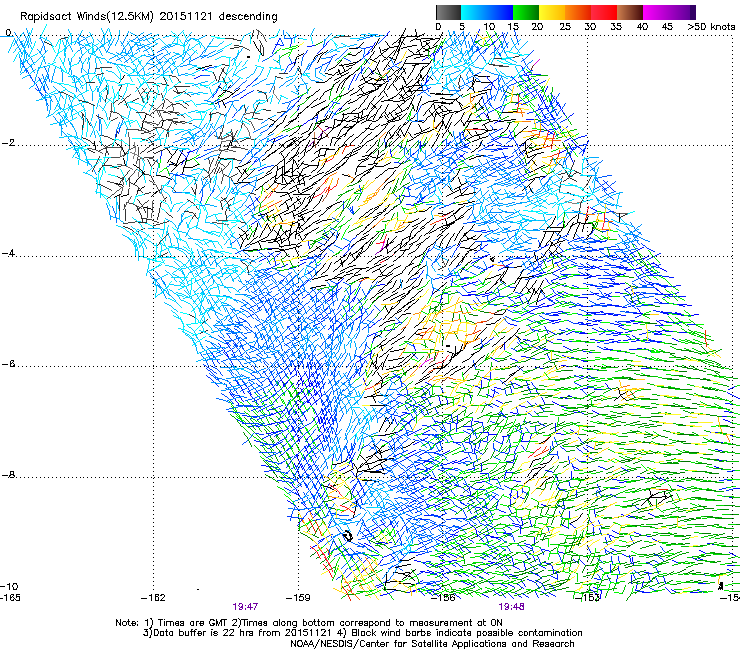Click the purple 19:48 time label
Screen dimensions: 740x650
(512, 607)
